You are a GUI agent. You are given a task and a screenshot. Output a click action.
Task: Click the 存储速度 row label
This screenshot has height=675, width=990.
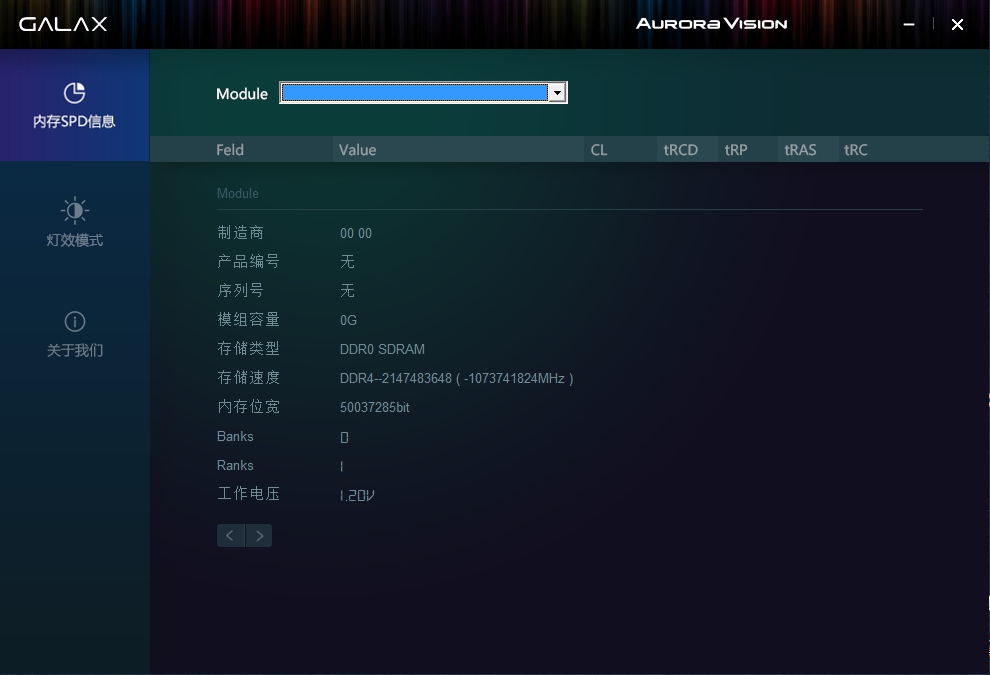(248, 378)
